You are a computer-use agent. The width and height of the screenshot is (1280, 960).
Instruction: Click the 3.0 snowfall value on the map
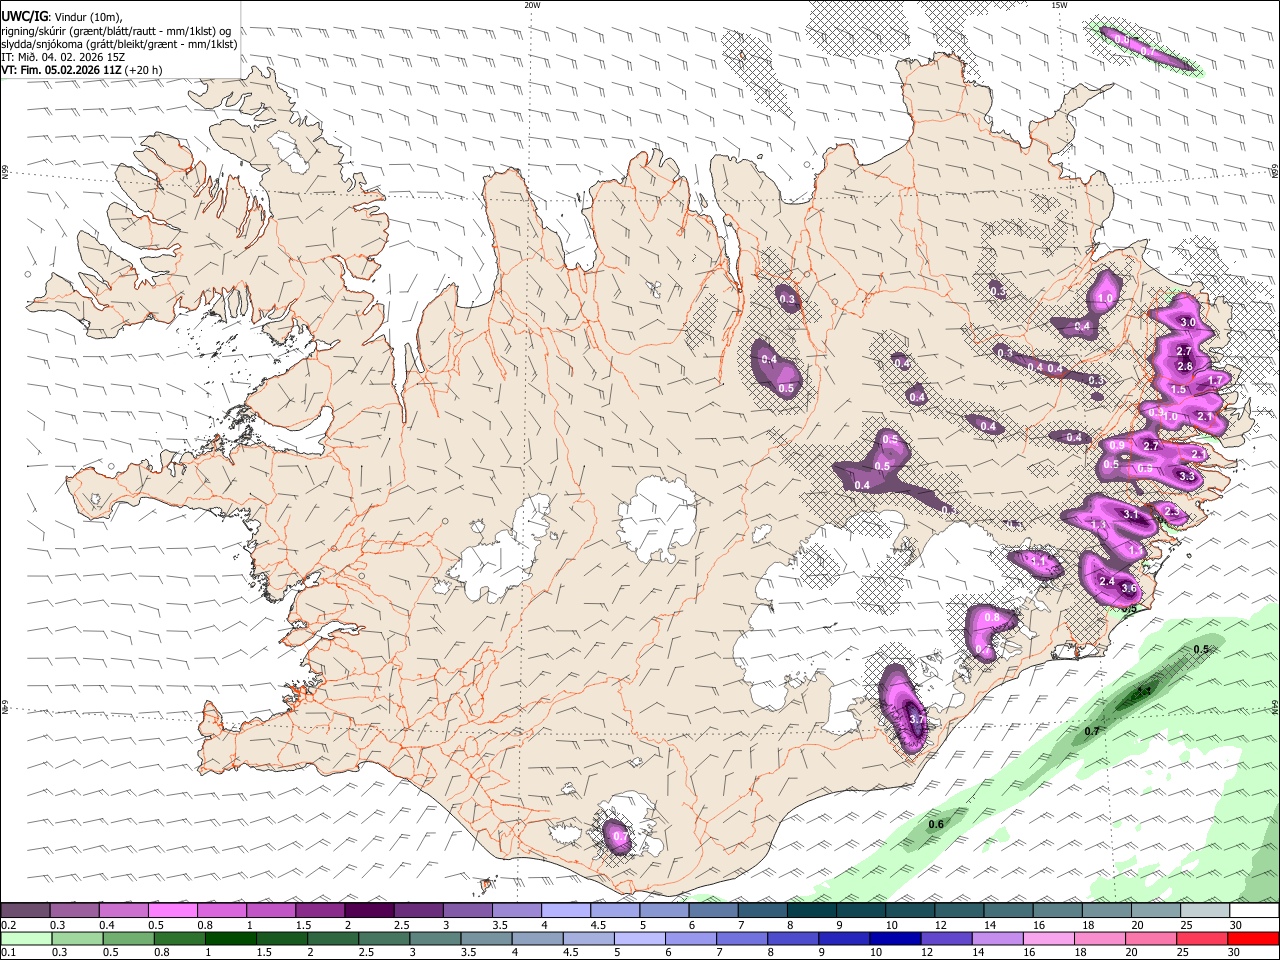click(x=1187, y=323)
